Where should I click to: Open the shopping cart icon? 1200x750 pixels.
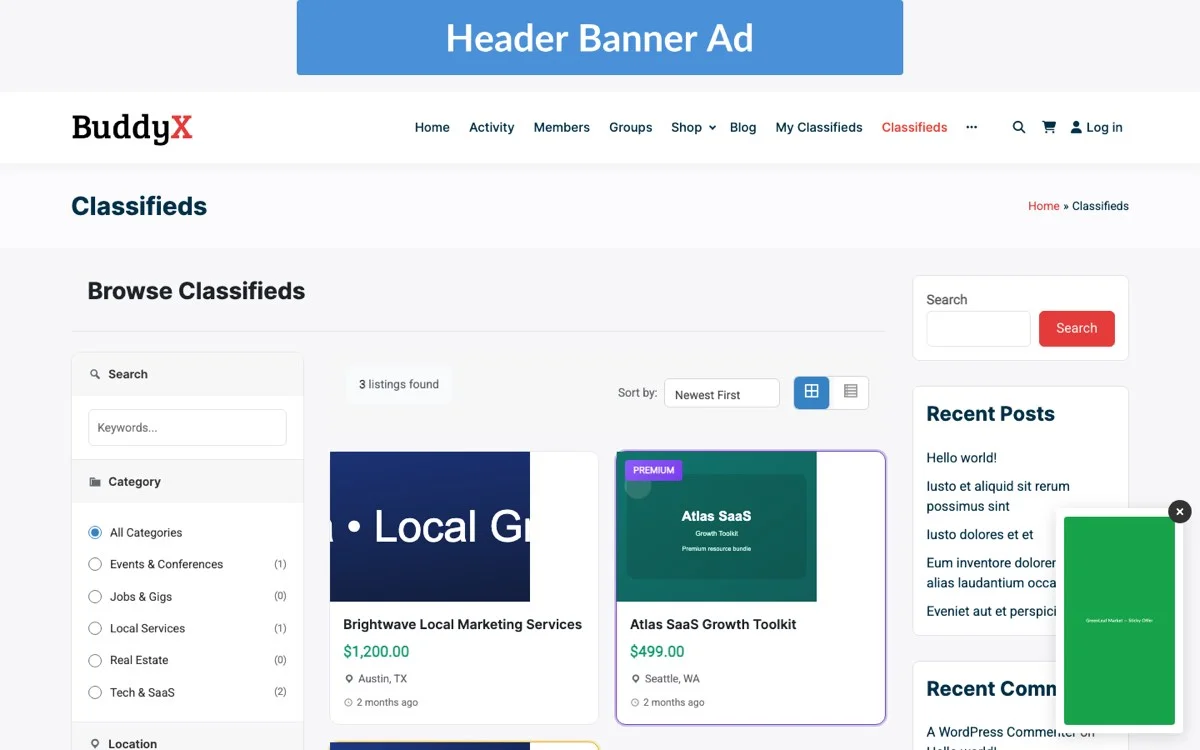click(1048, 127)
